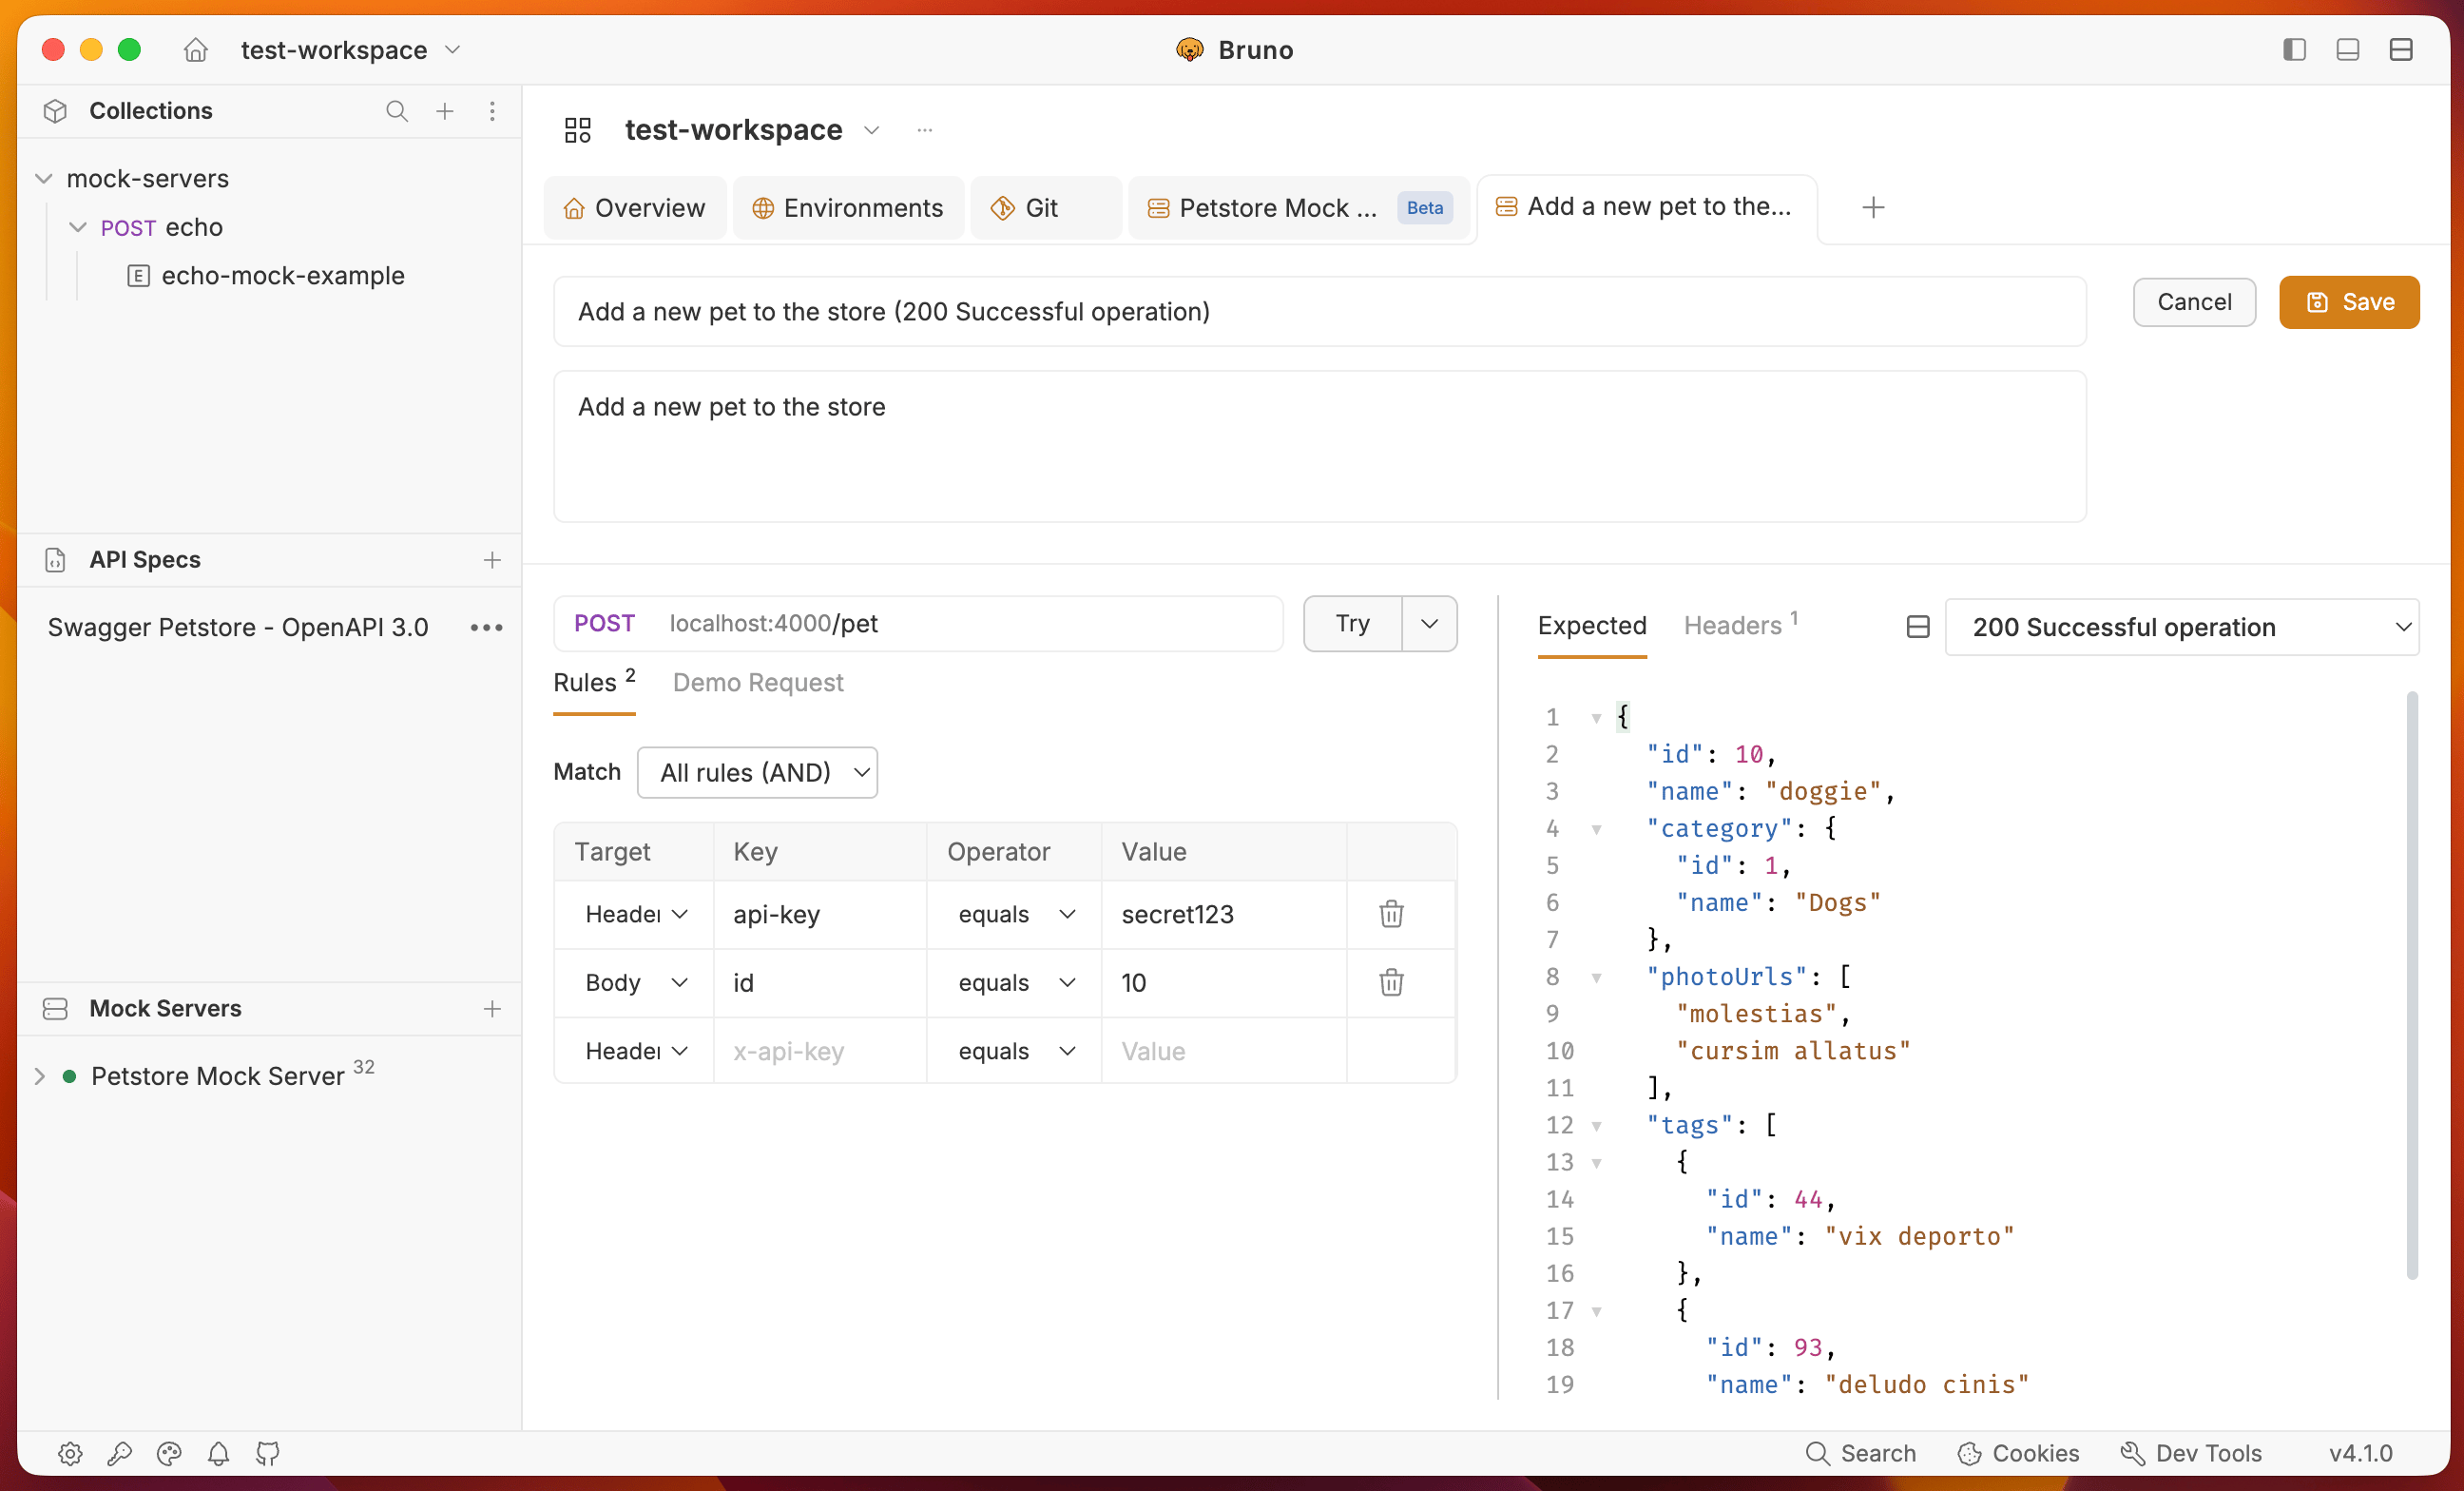2464x1491 pixels.
Task: Open Dev Tools from the status bar
Action: pos(2191,1453)
